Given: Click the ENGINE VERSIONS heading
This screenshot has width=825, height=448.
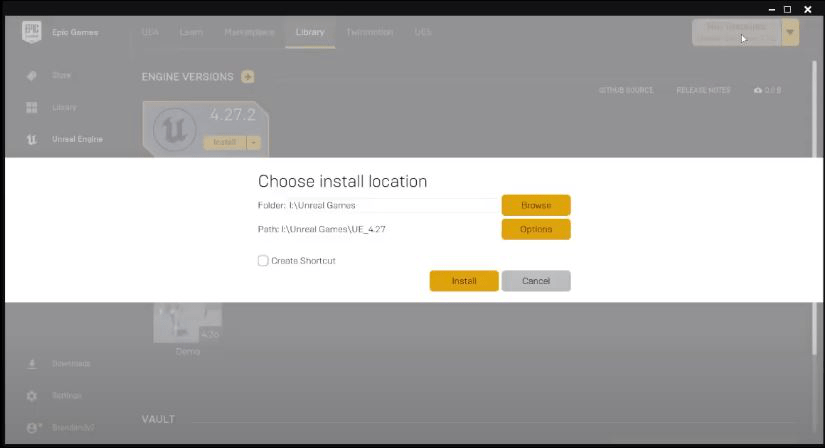Looking at the screenshot, I should [x=187, y=77].
